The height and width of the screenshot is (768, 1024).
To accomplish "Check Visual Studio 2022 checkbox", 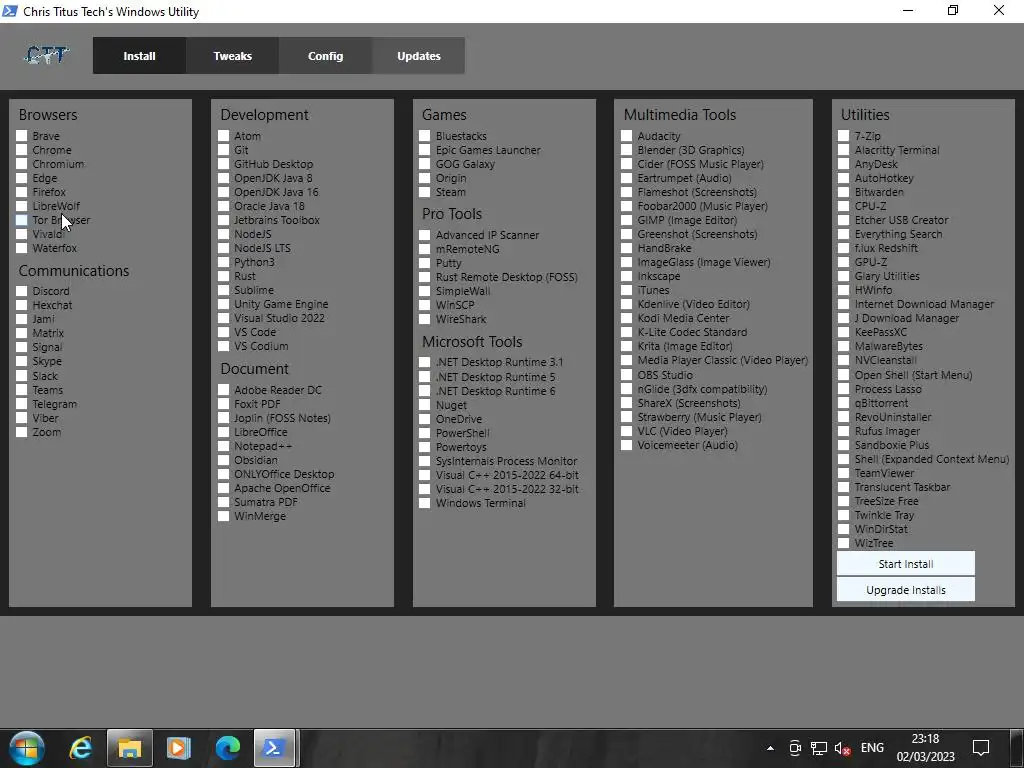I will pyautogui.click(x=223, y=318).
